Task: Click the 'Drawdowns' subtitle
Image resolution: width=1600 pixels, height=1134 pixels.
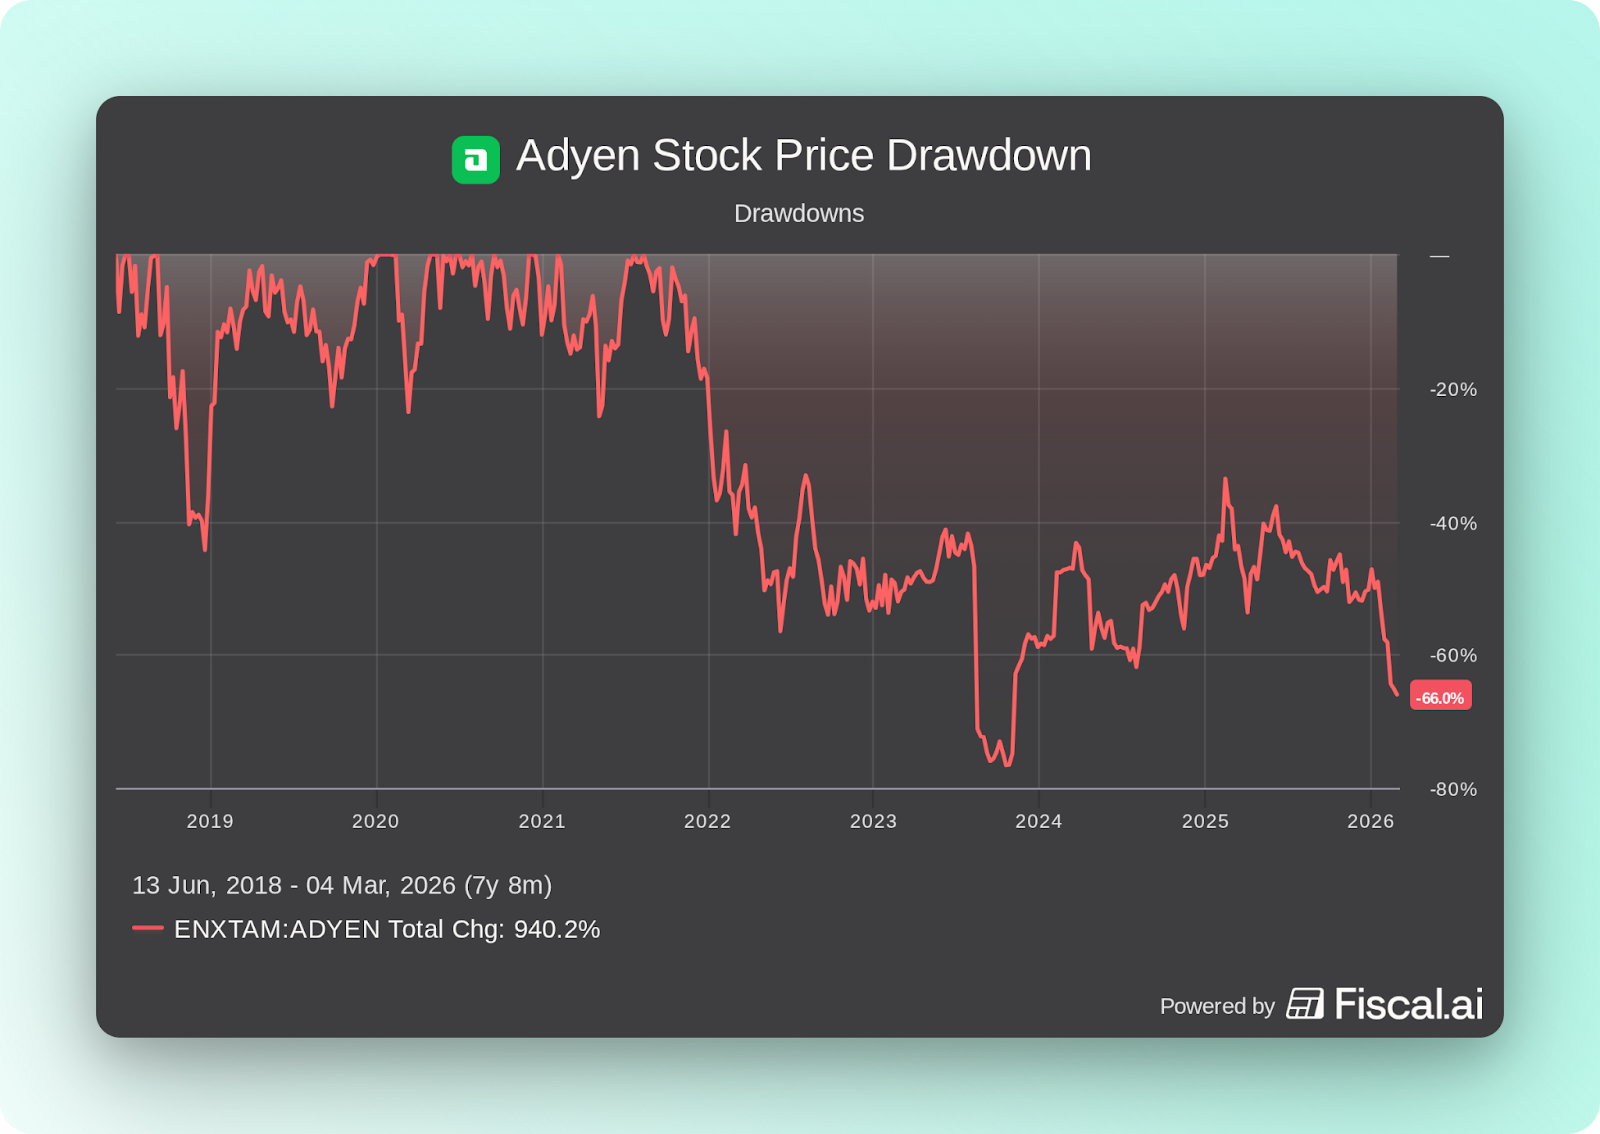Action: click(x=799, y=213)
